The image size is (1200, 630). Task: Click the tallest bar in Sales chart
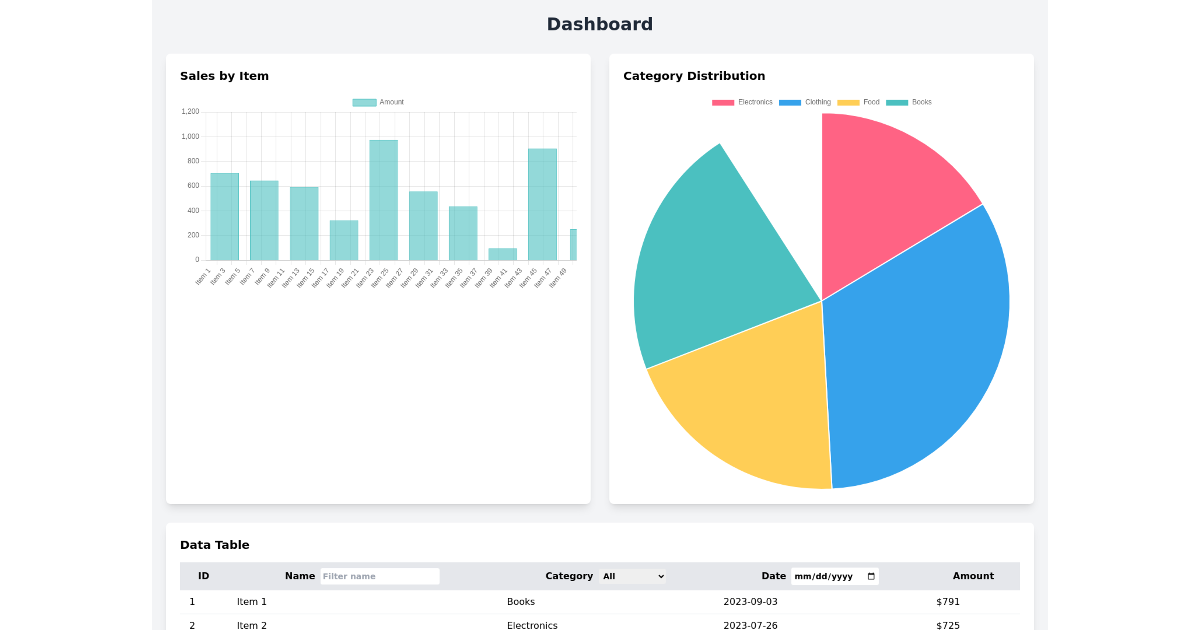384,200
